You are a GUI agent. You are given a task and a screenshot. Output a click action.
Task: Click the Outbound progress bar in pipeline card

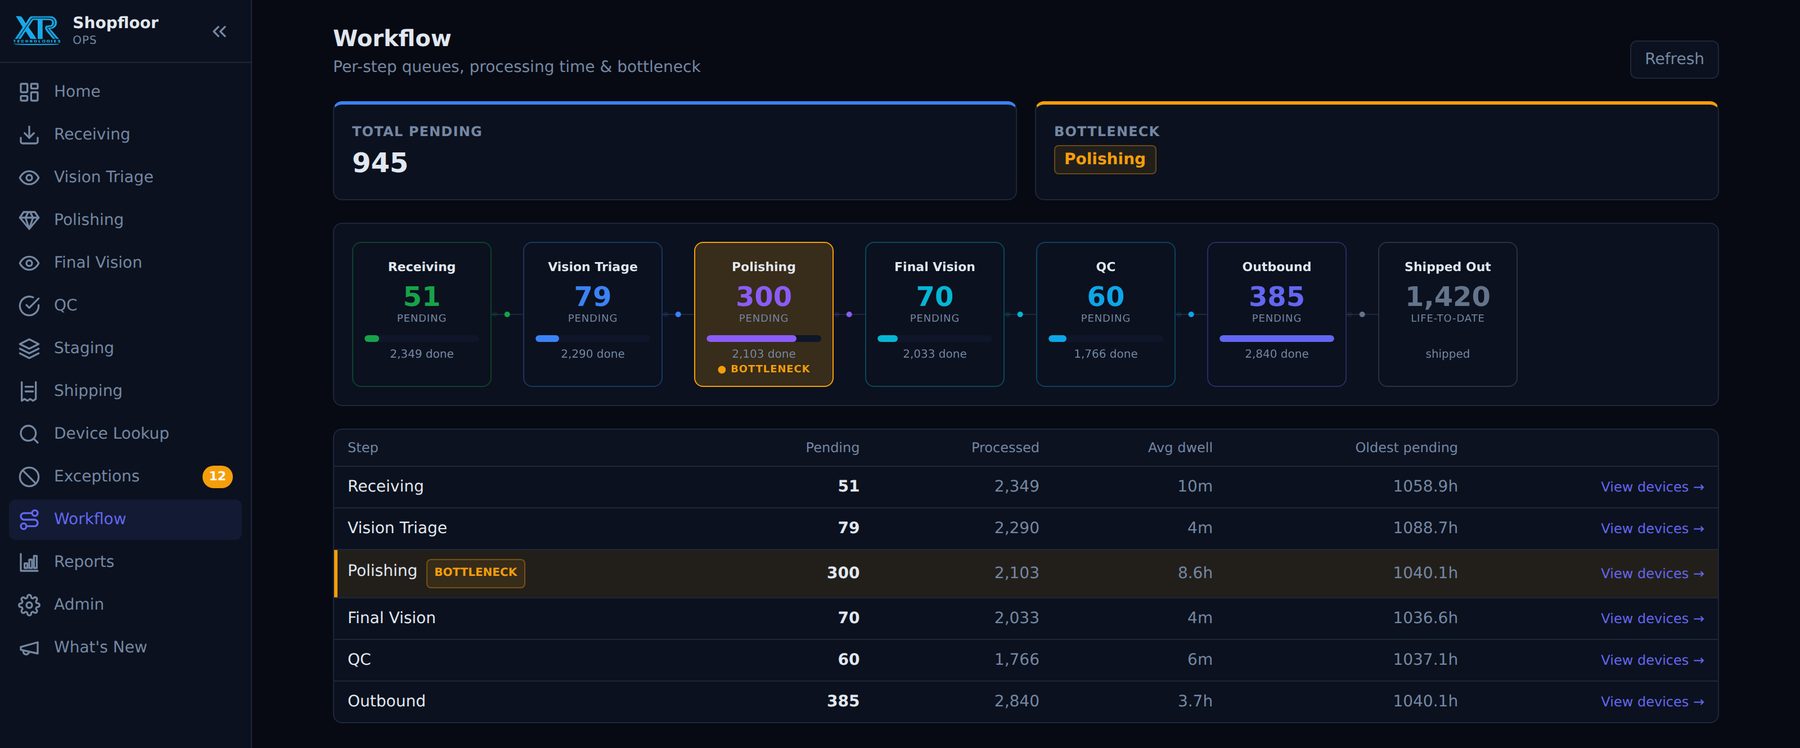[1277, 339]
